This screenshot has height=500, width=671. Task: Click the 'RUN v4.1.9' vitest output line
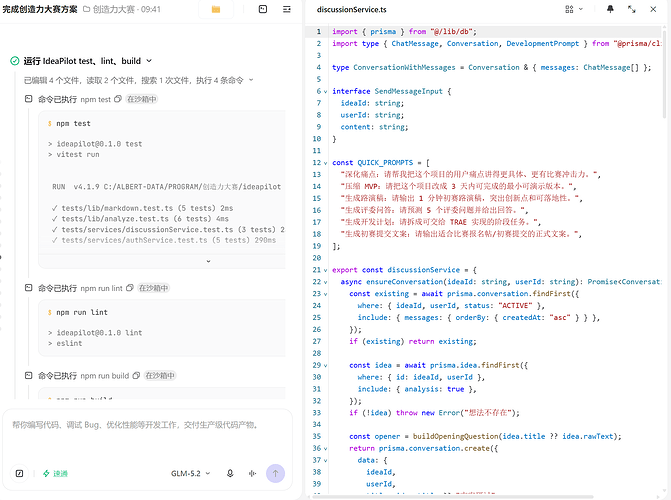click(166, 187)
